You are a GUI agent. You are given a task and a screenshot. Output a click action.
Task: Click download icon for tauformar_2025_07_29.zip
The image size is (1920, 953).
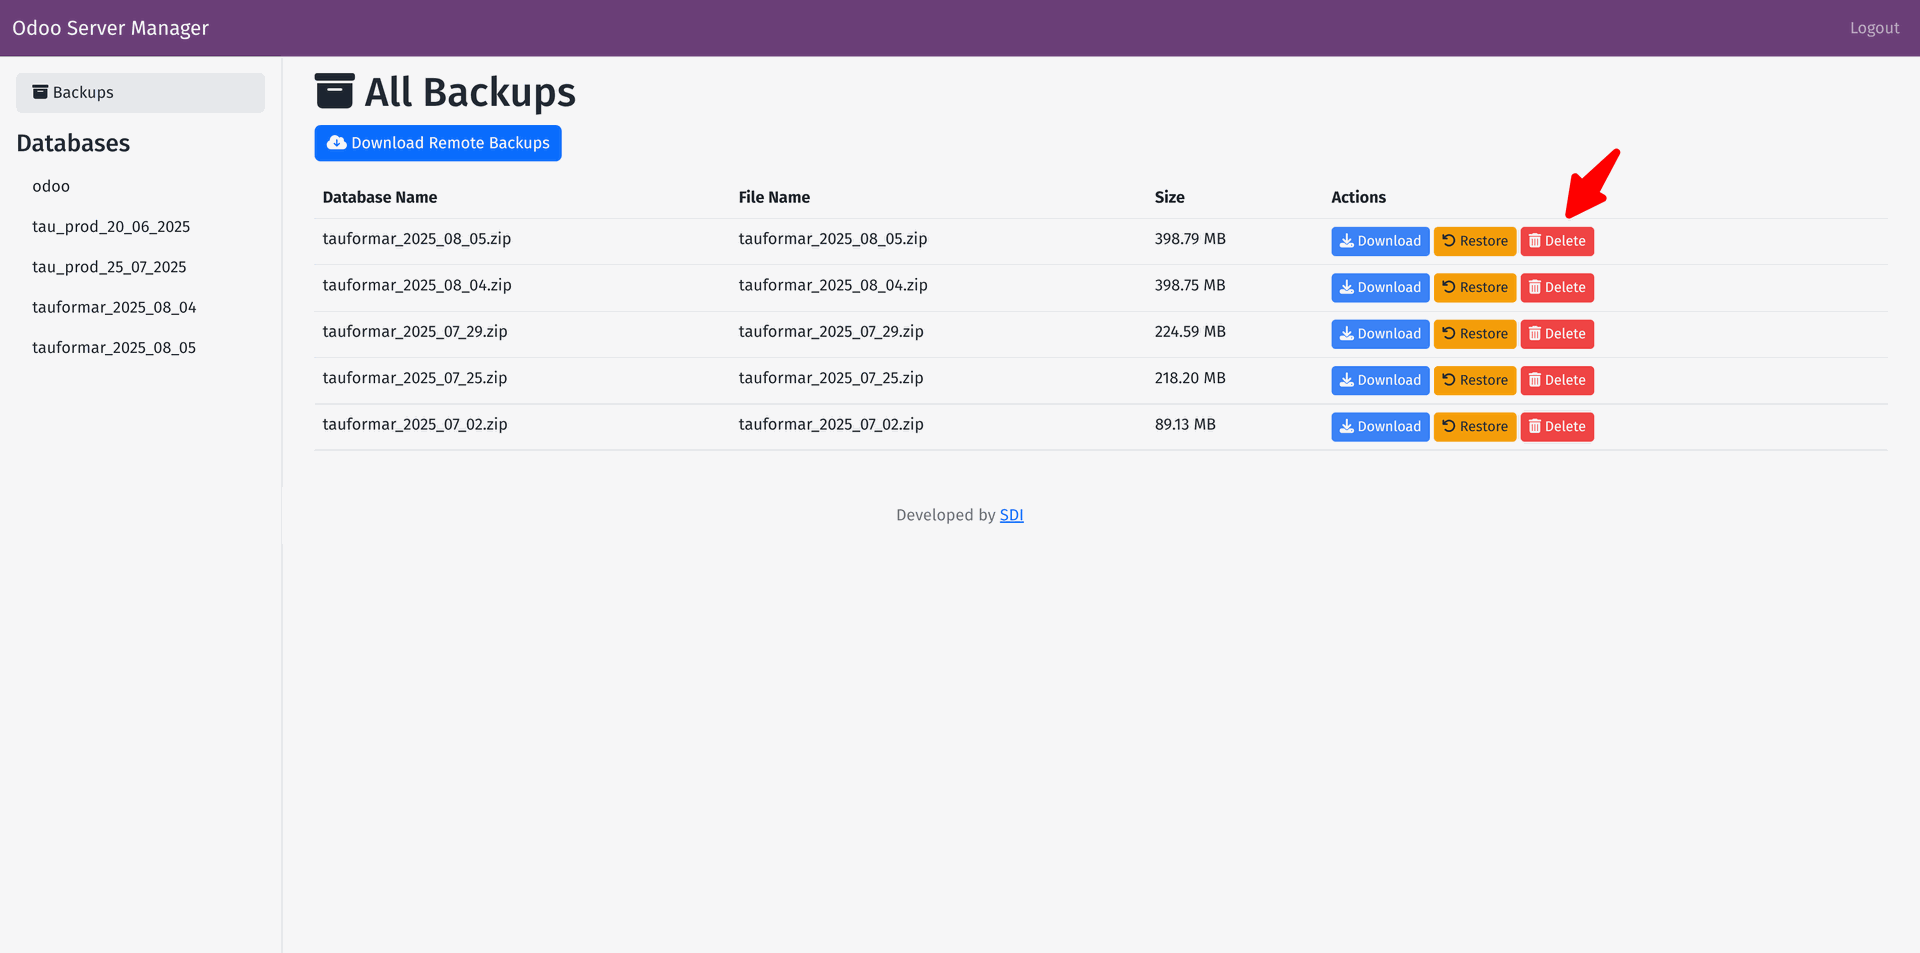1346,334
